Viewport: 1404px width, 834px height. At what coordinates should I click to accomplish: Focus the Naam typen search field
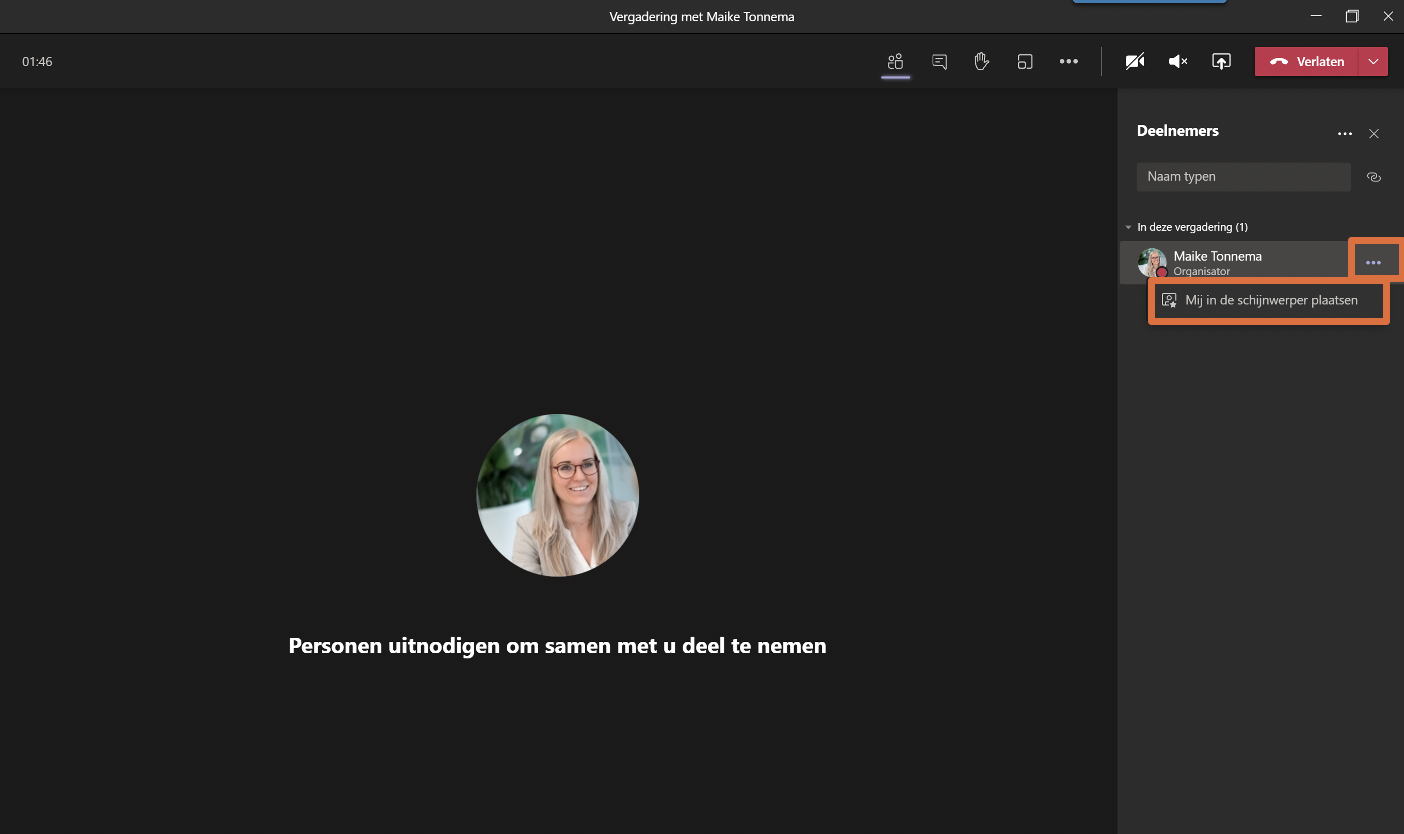[x=1243, y=177]
